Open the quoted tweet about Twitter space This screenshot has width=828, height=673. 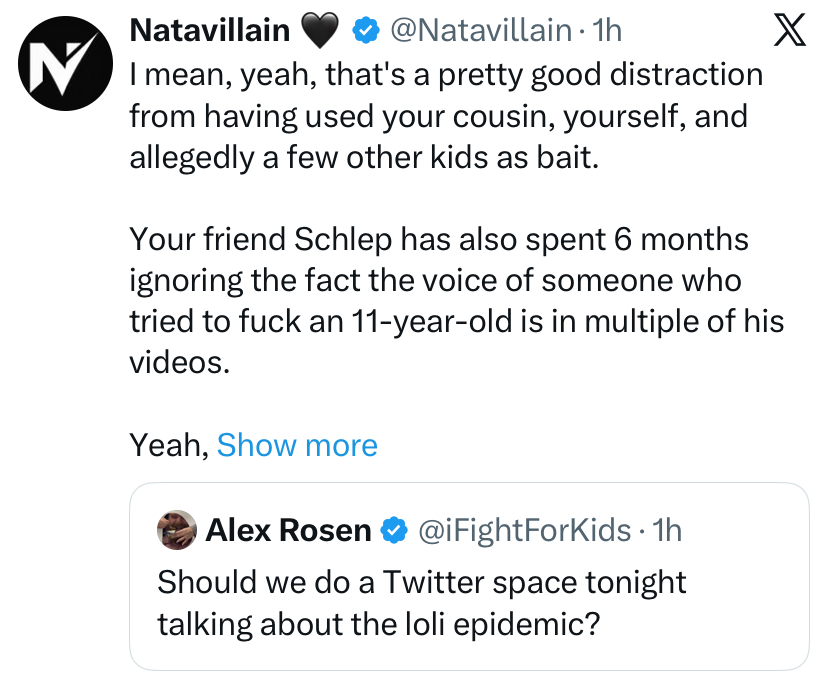tap(469, 576)
